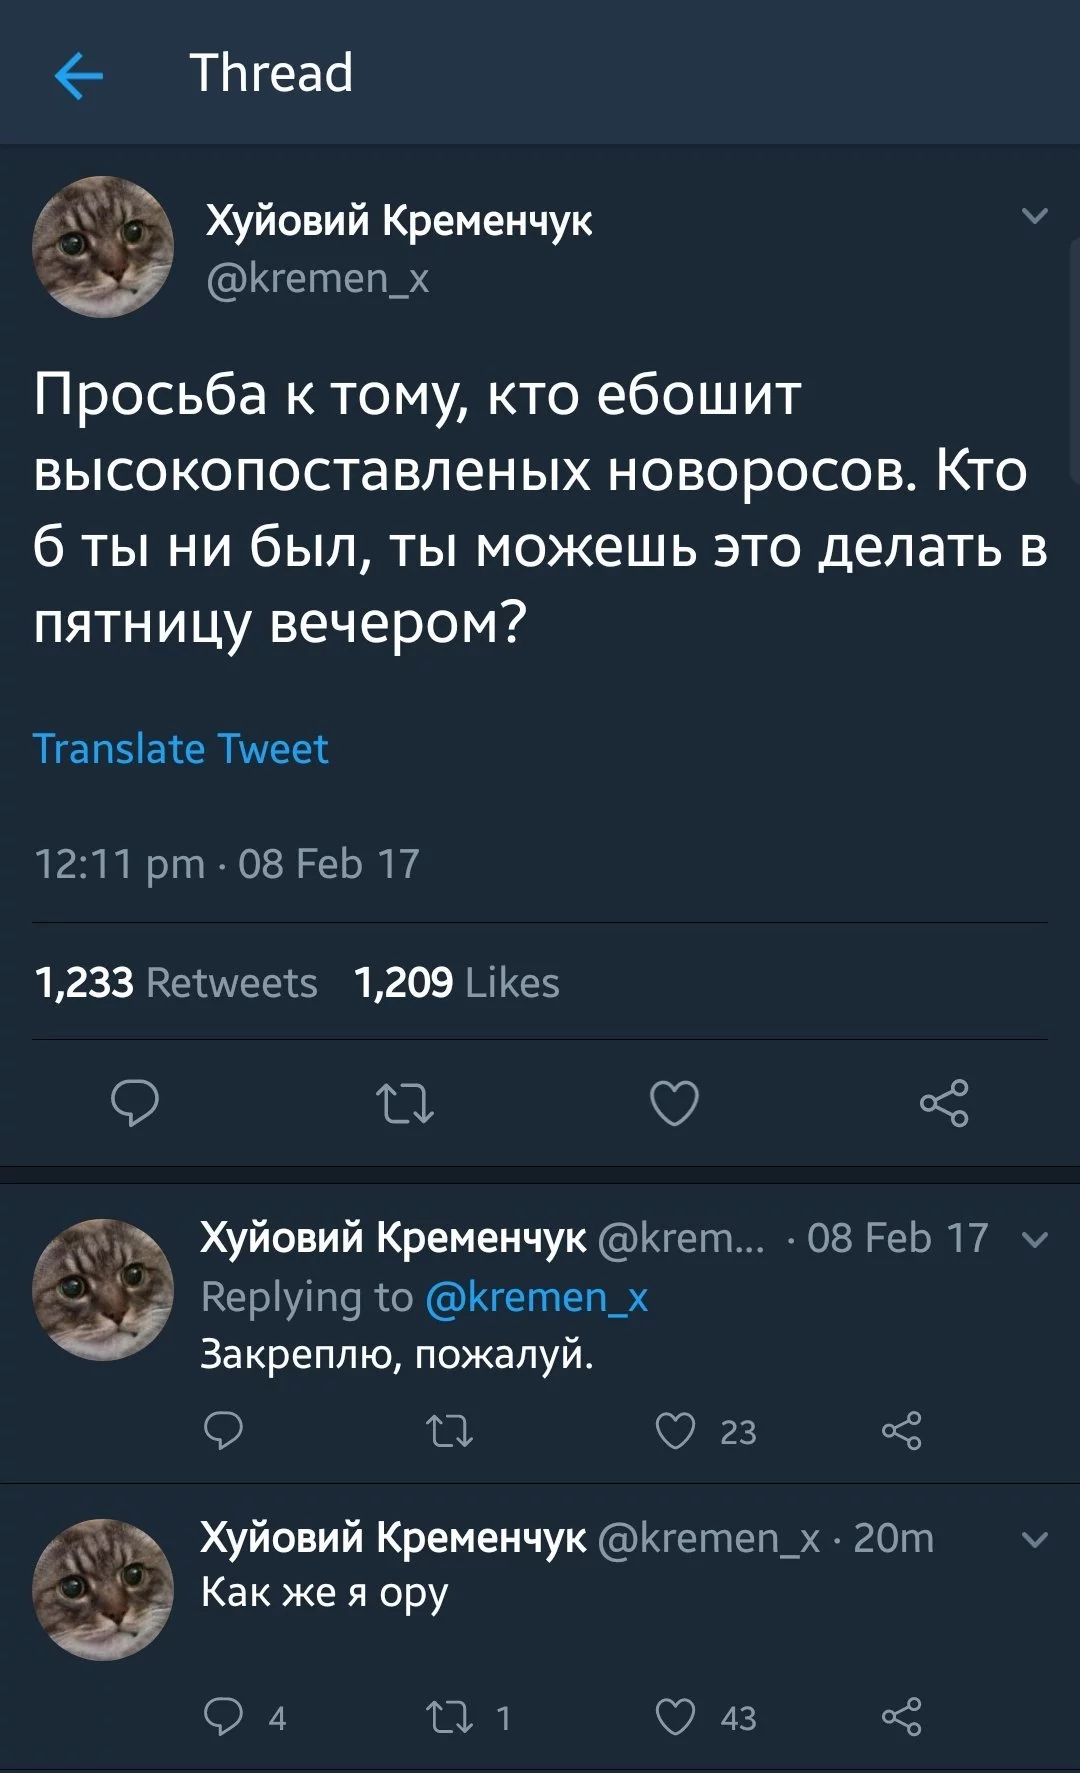1080x1773 pixels.
Task: Share the "Как же я ору" tweet
Action: (x=901, y=1717)
